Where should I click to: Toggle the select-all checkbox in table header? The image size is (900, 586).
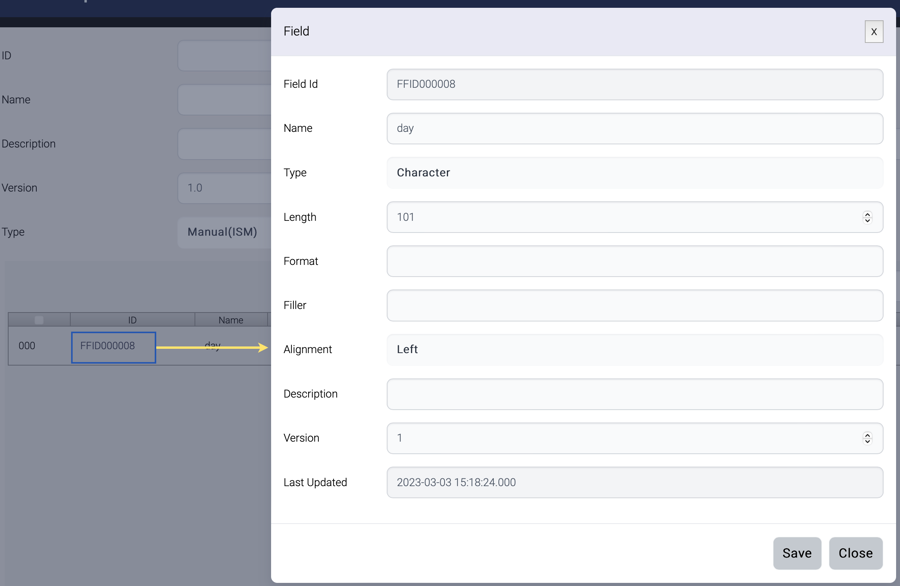(39, 320)
